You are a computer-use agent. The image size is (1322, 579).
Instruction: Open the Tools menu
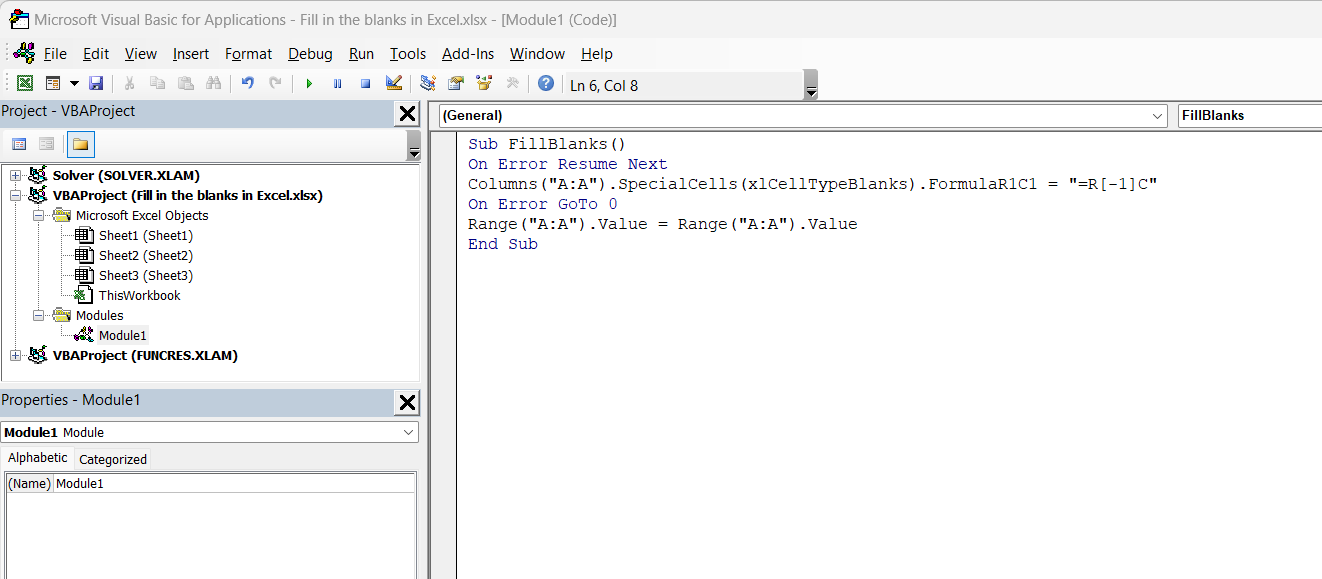tap(408, 54)
